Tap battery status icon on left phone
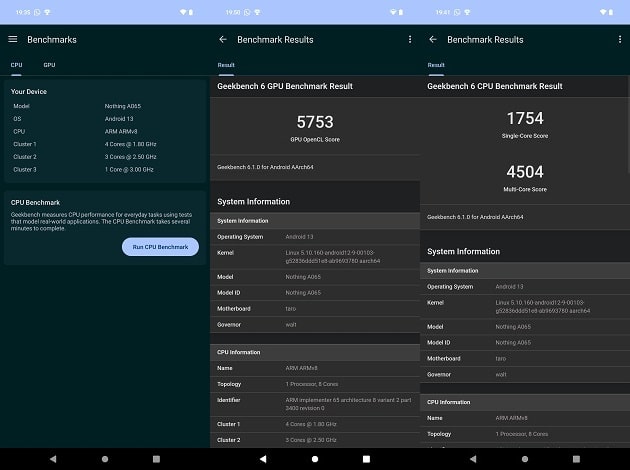 191,12
